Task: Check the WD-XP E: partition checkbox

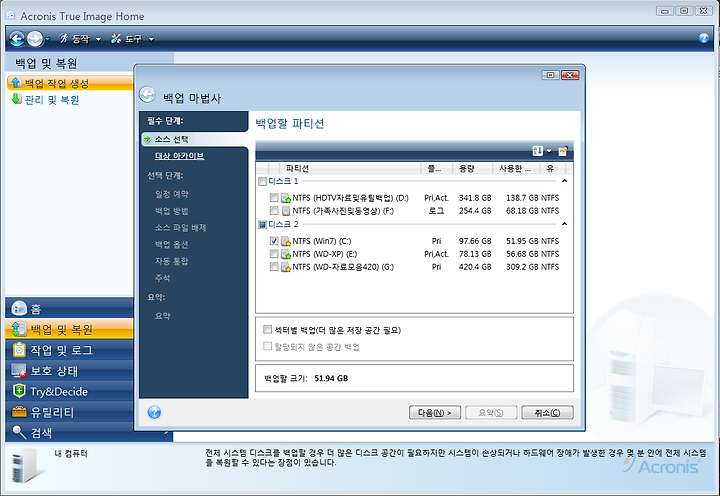Action: click(274, 254)
